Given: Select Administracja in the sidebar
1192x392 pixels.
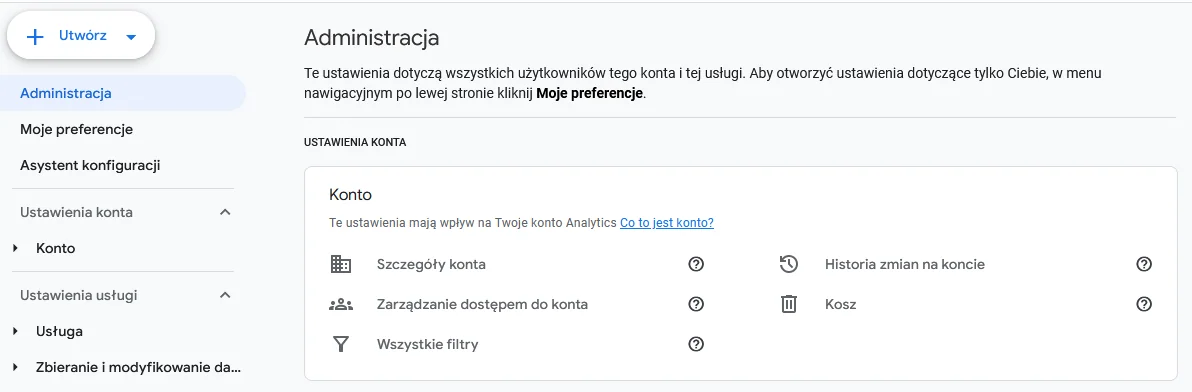Looking at the screenshot, I should pos(123,93).
